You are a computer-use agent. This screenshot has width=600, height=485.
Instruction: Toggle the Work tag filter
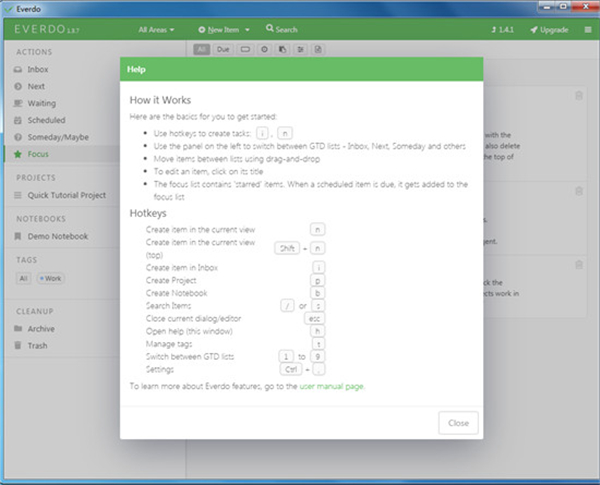coord(49,277)
